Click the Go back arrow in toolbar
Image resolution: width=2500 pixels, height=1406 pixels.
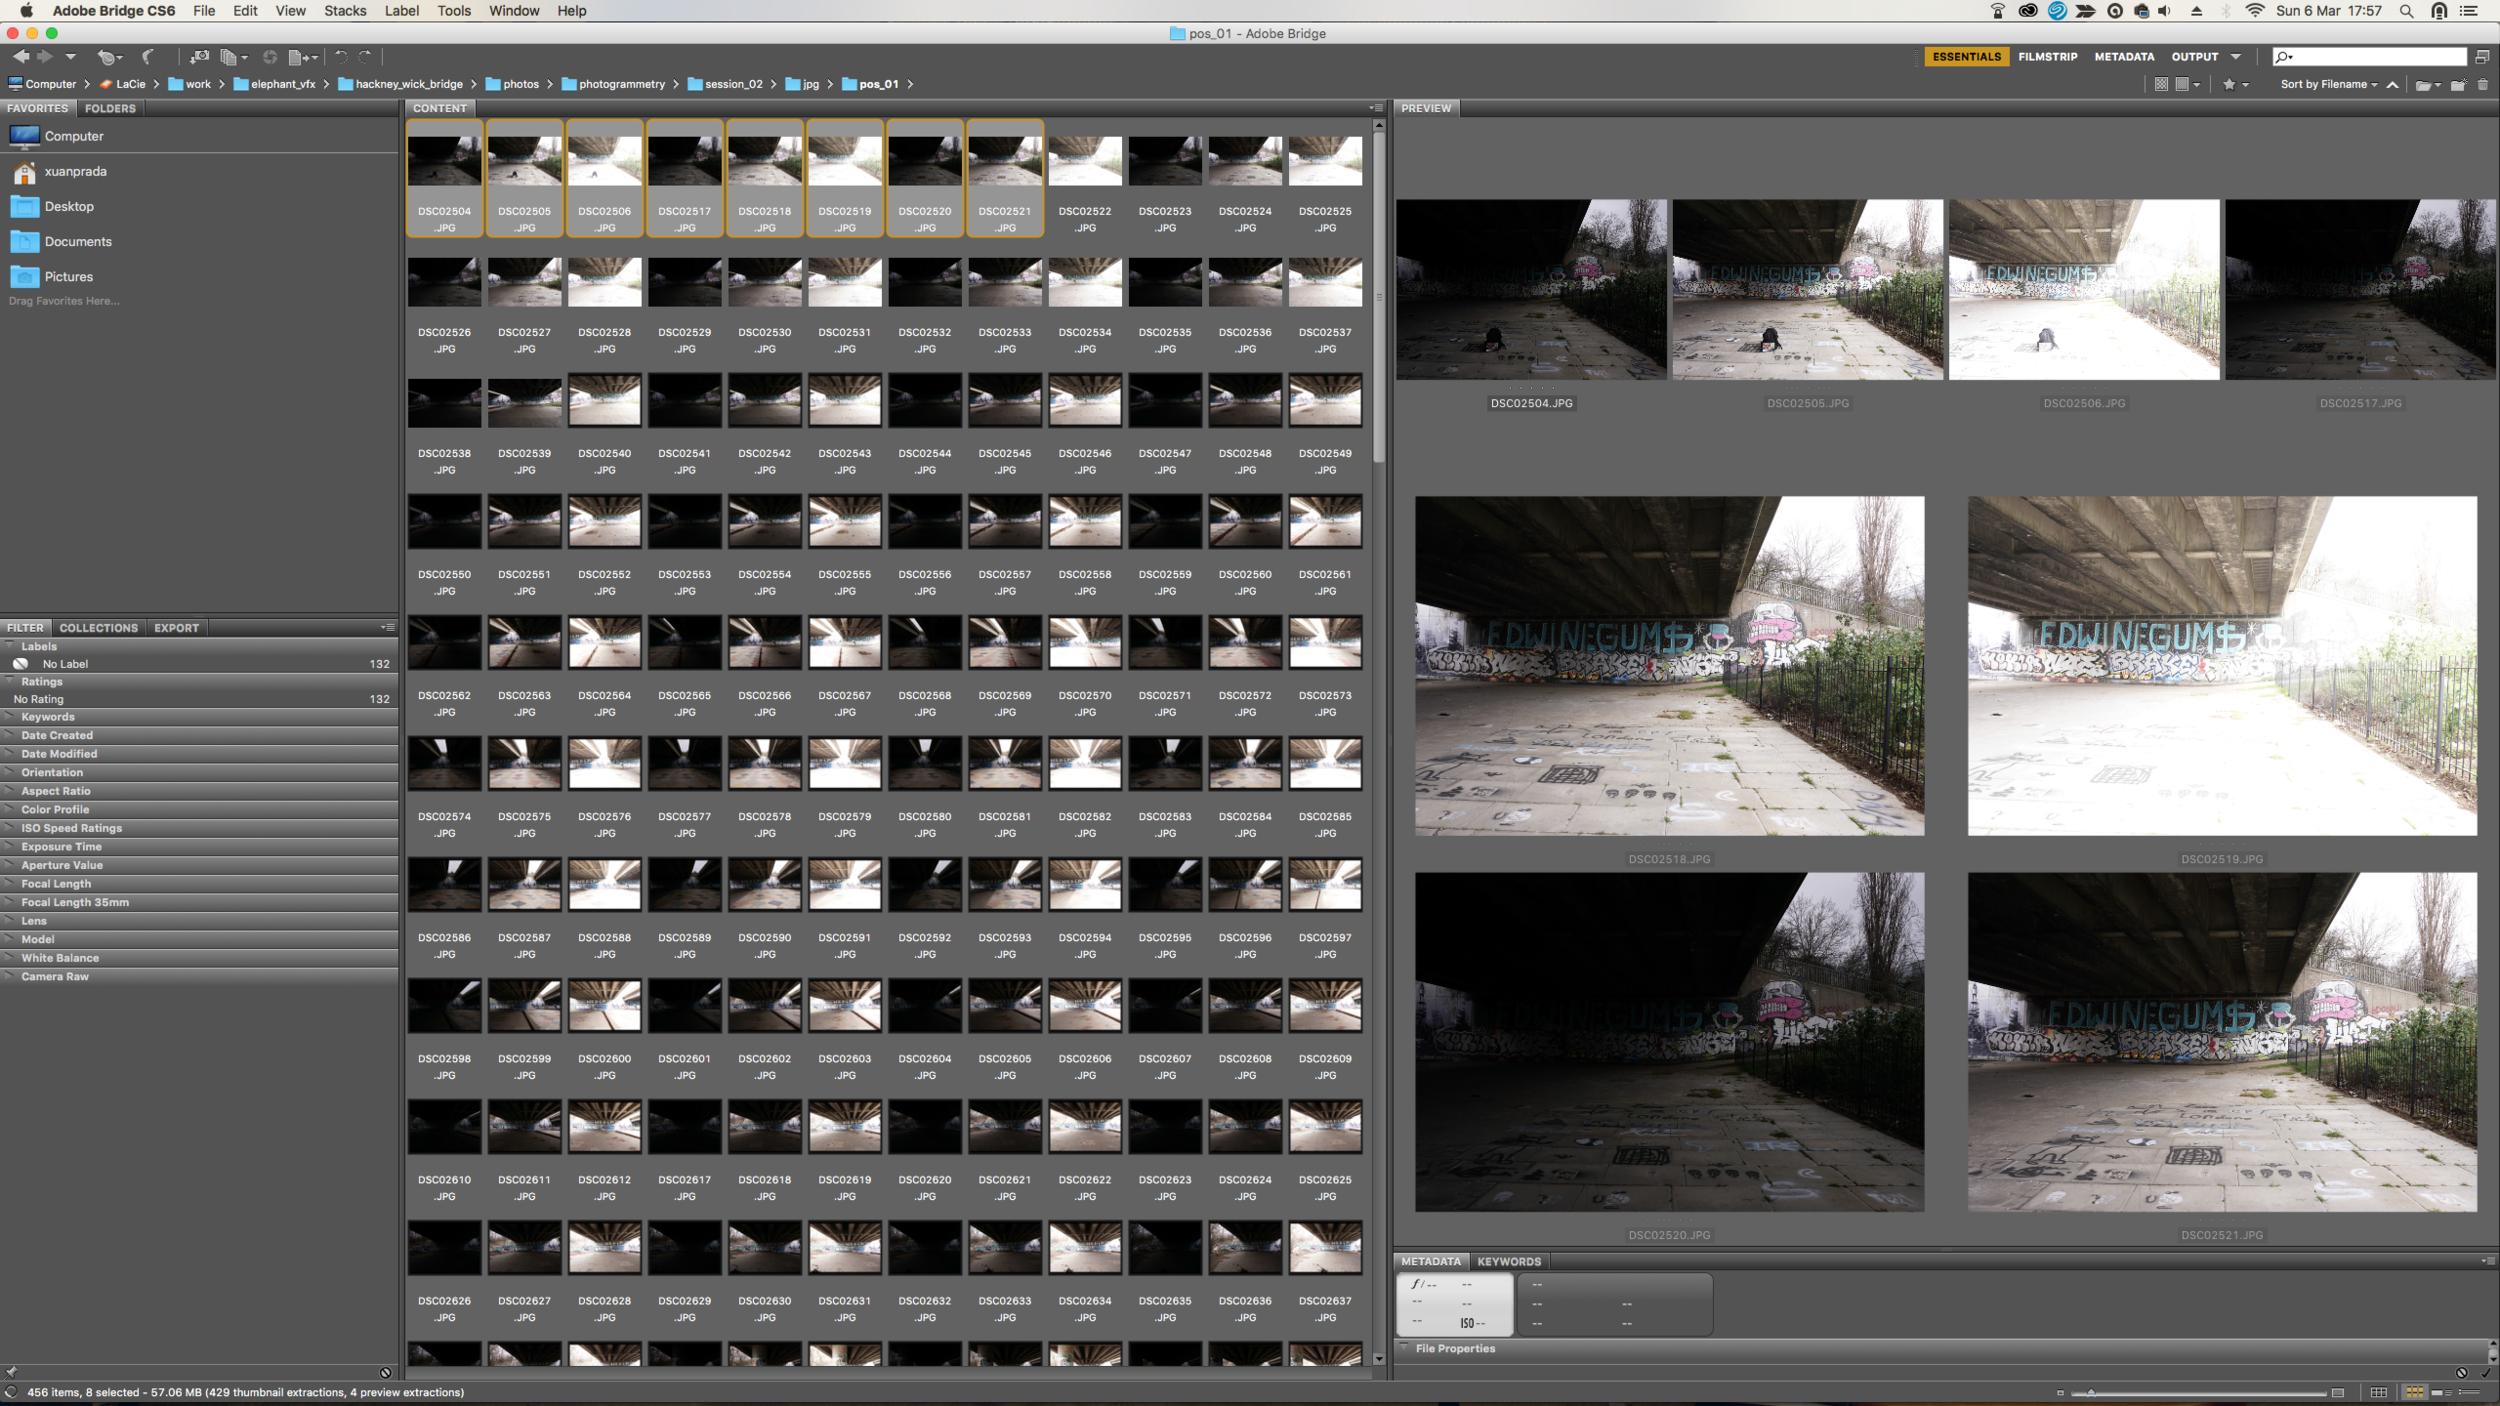[x=21, y=57]
